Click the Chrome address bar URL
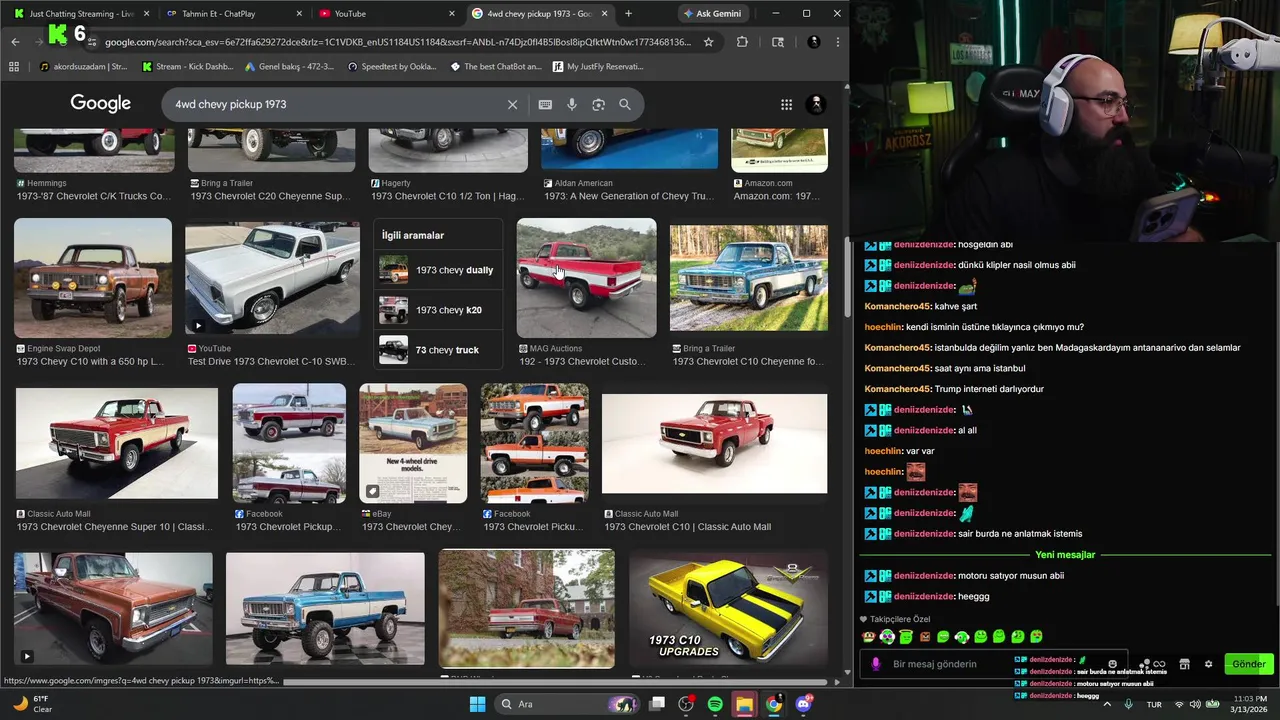The height and width of the screenshot is (720, 1280). click(398, 42)
